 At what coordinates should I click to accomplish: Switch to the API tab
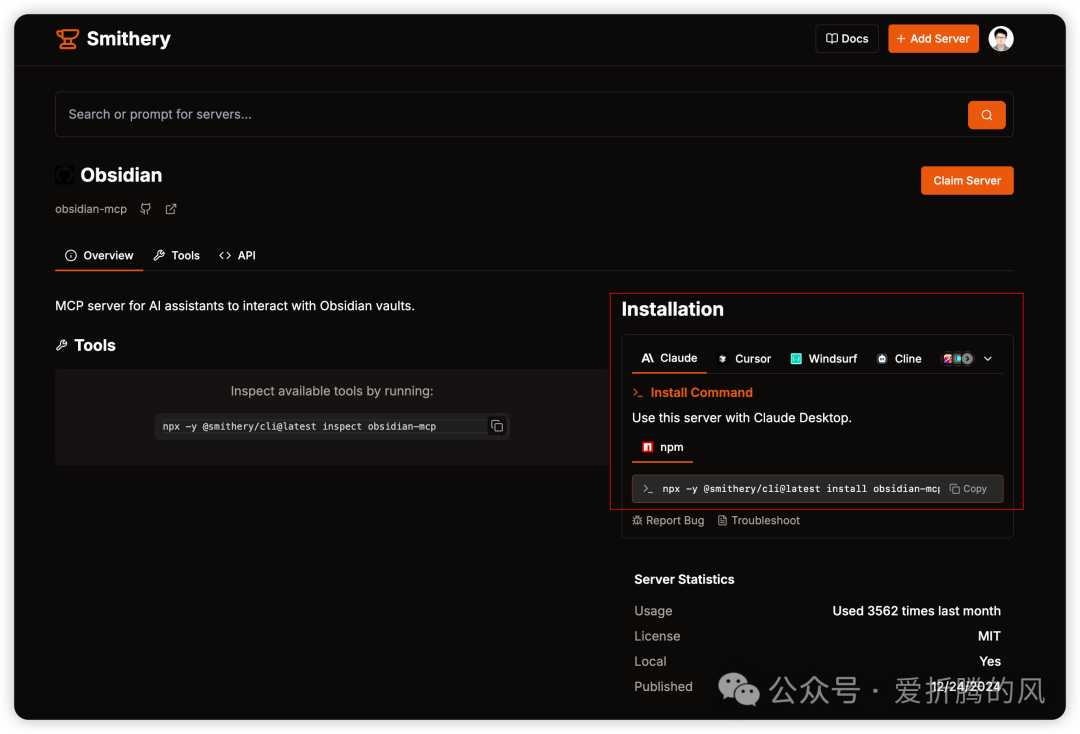[237, 256]
